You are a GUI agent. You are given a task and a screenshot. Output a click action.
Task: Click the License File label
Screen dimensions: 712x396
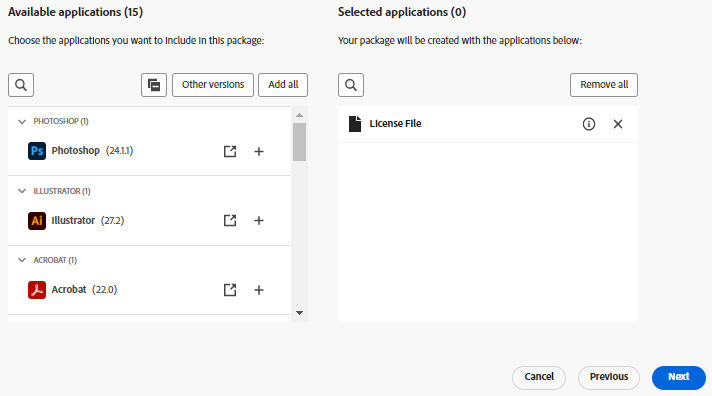point(395,124)
